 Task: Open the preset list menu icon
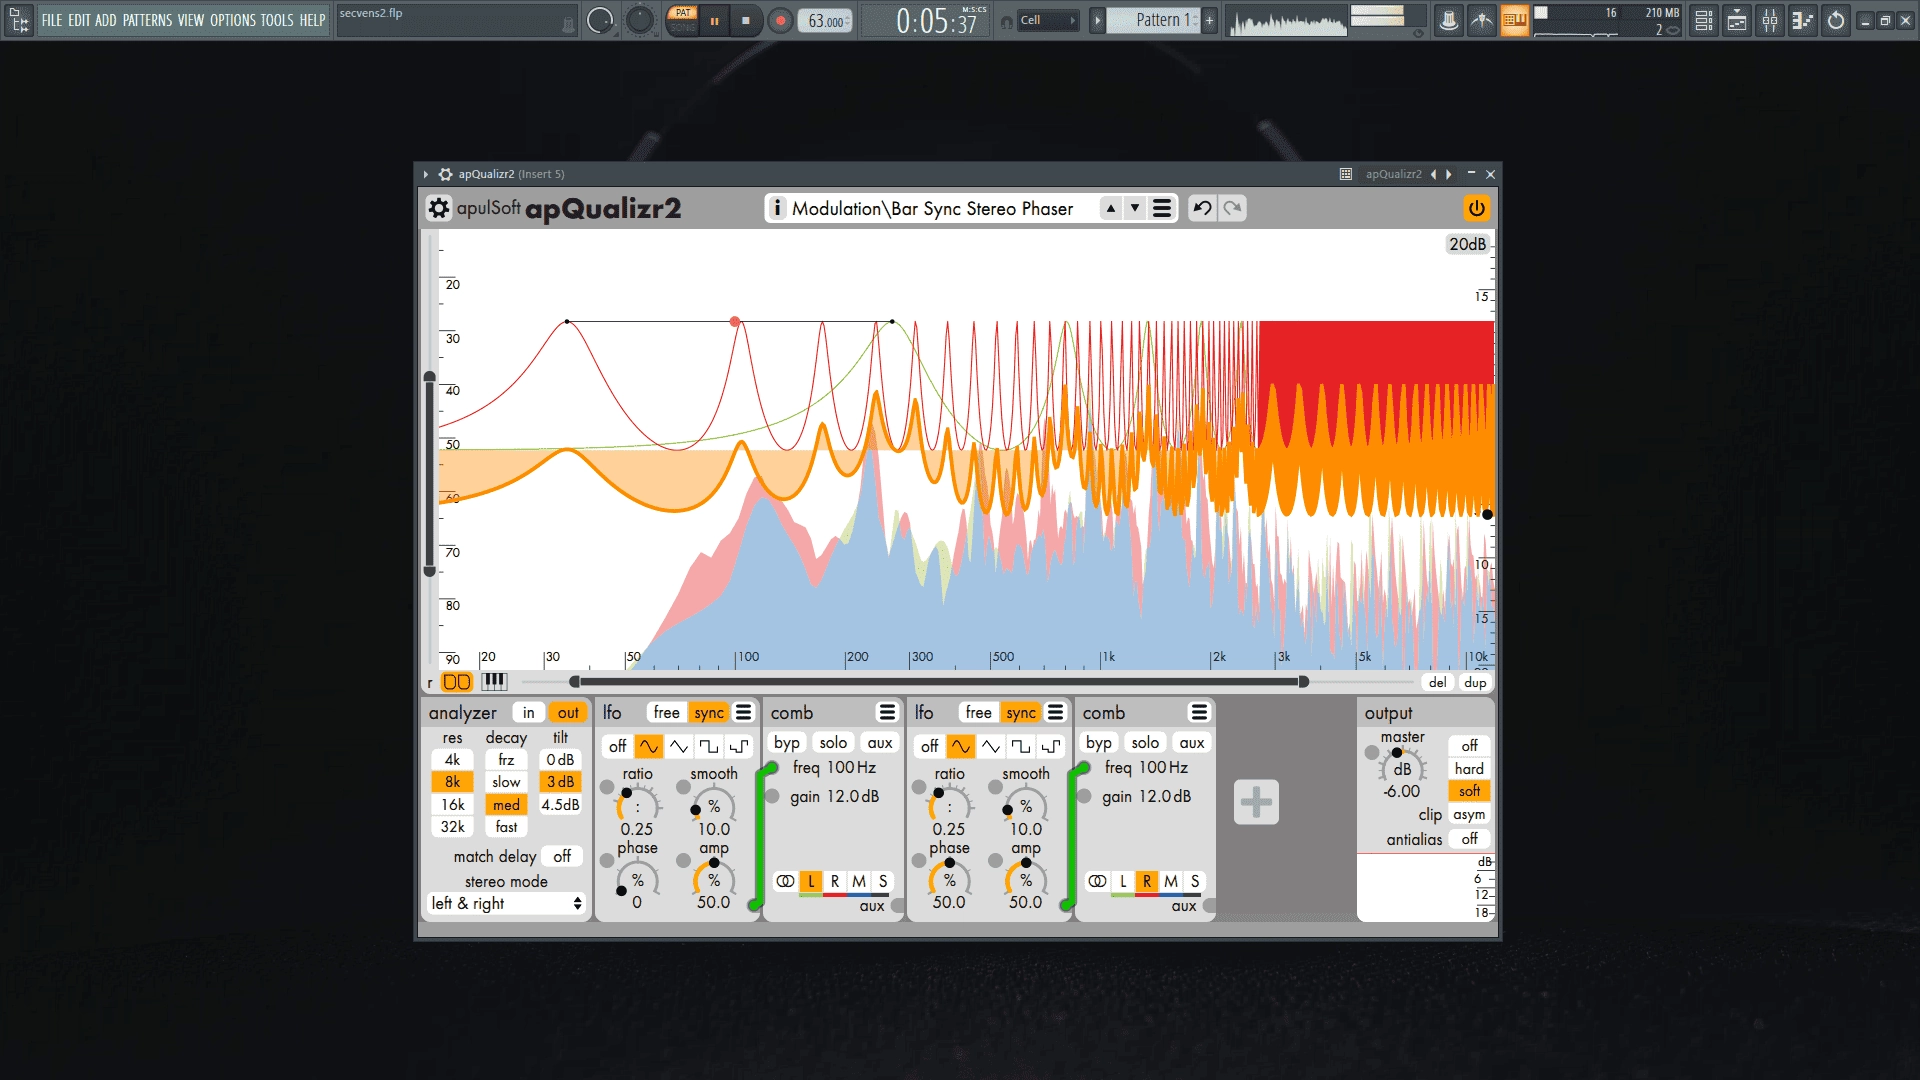point(1162,208)
